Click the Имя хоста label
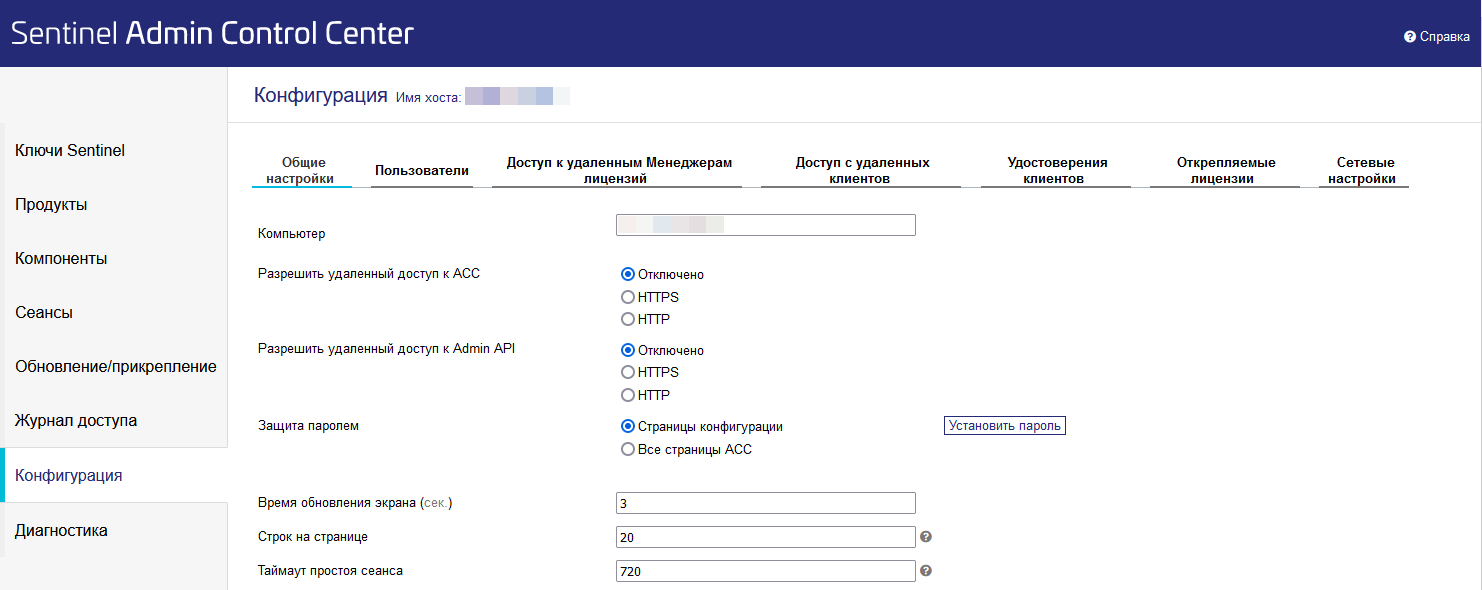The image size is (1482, 590). [429, 98]
